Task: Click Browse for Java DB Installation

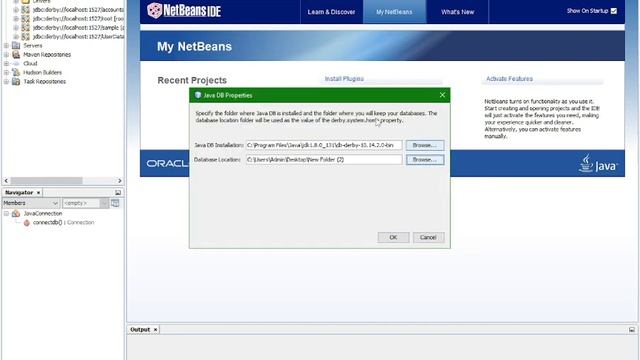Action: pos(424,145)
